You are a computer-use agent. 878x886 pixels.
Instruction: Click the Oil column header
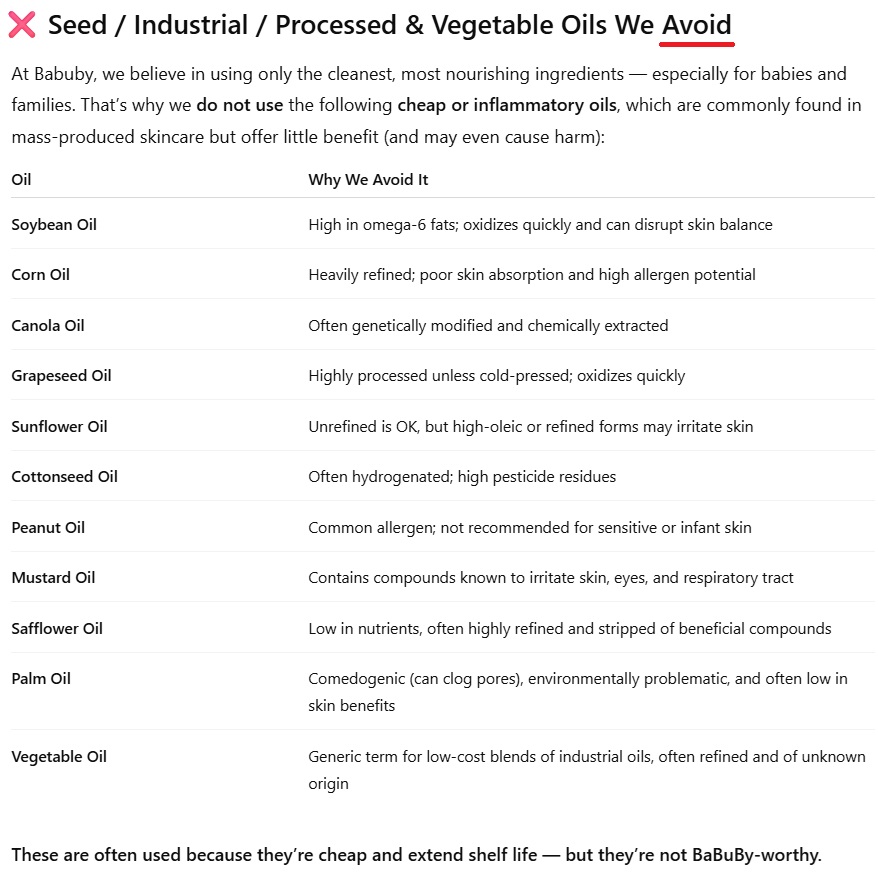pos(21,180)
